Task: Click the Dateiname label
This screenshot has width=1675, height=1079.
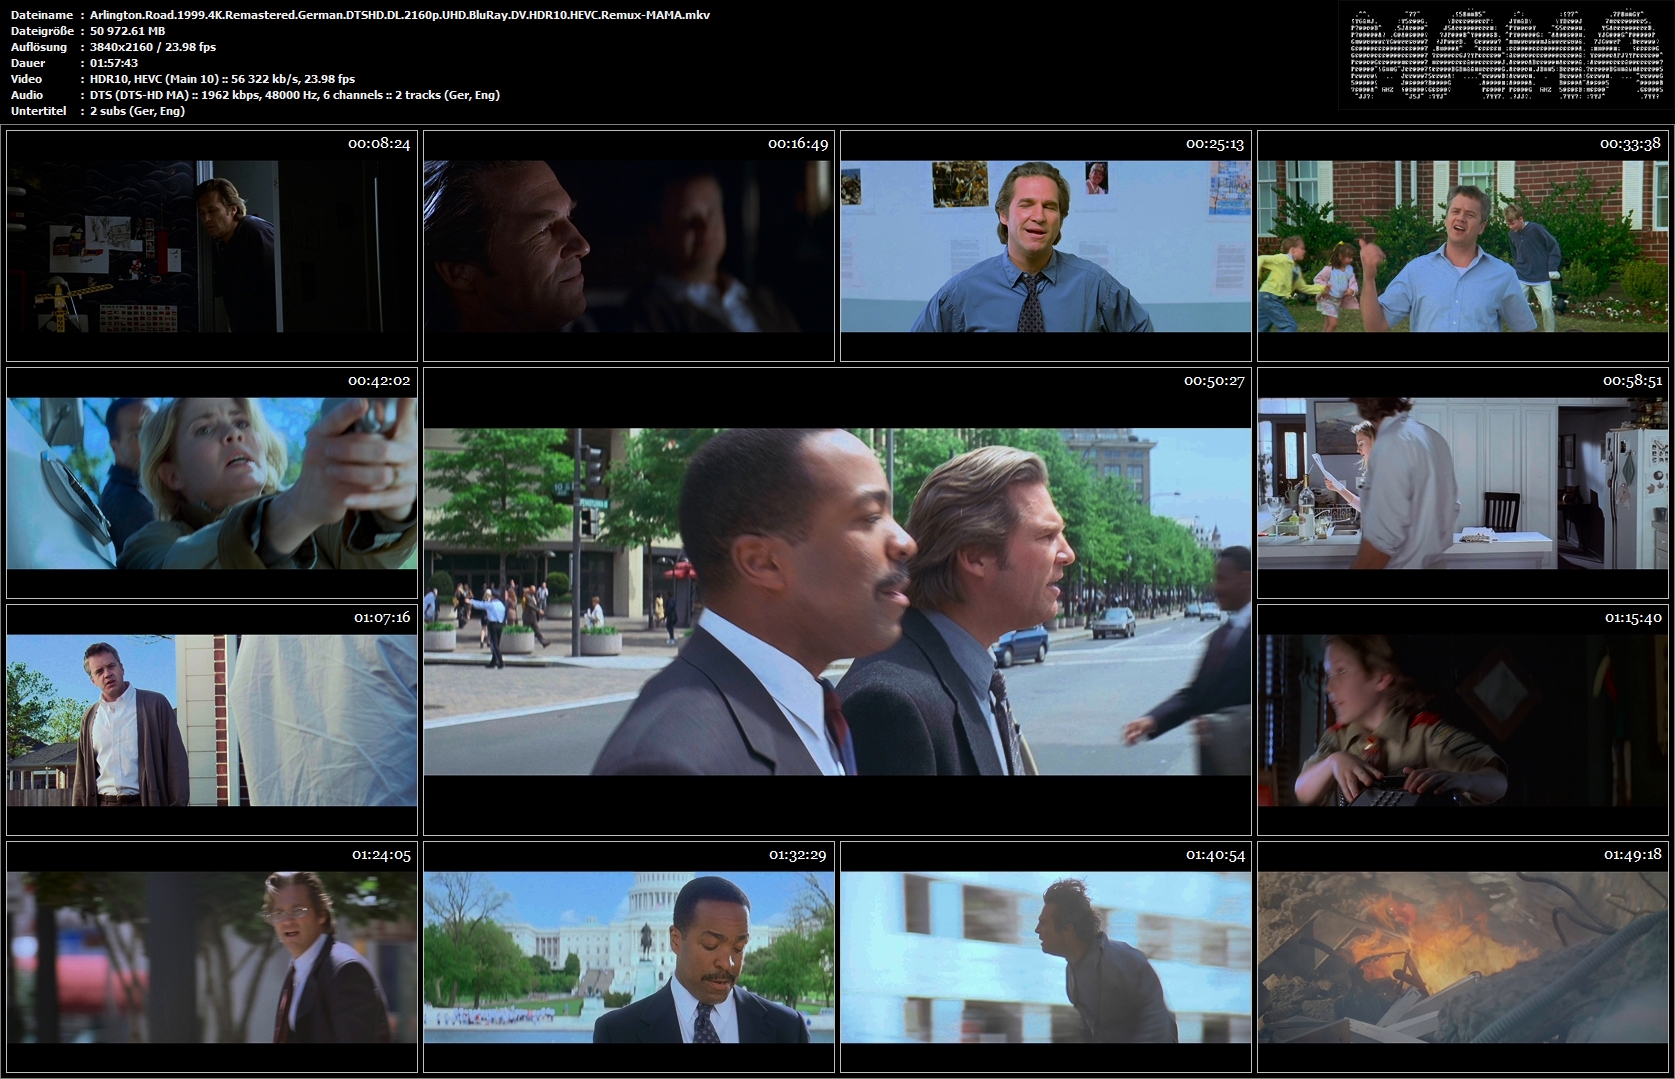Action: (42, 15)
